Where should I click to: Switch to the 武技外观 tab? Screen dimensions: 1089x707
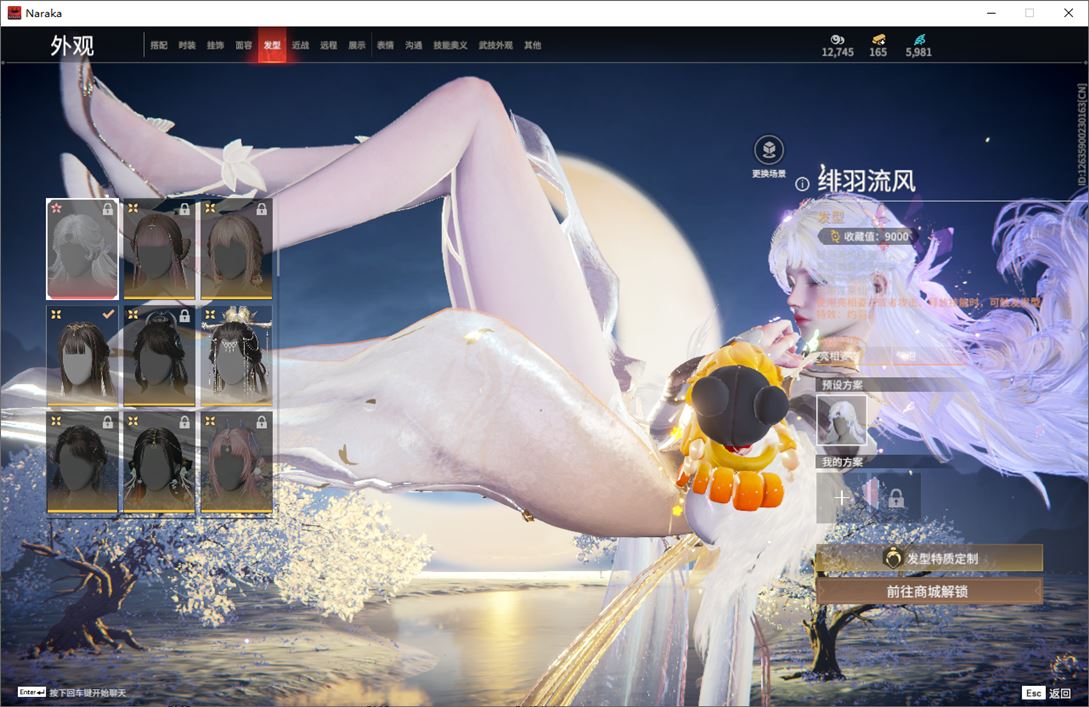pyautogui.click(x=495, y=45)
